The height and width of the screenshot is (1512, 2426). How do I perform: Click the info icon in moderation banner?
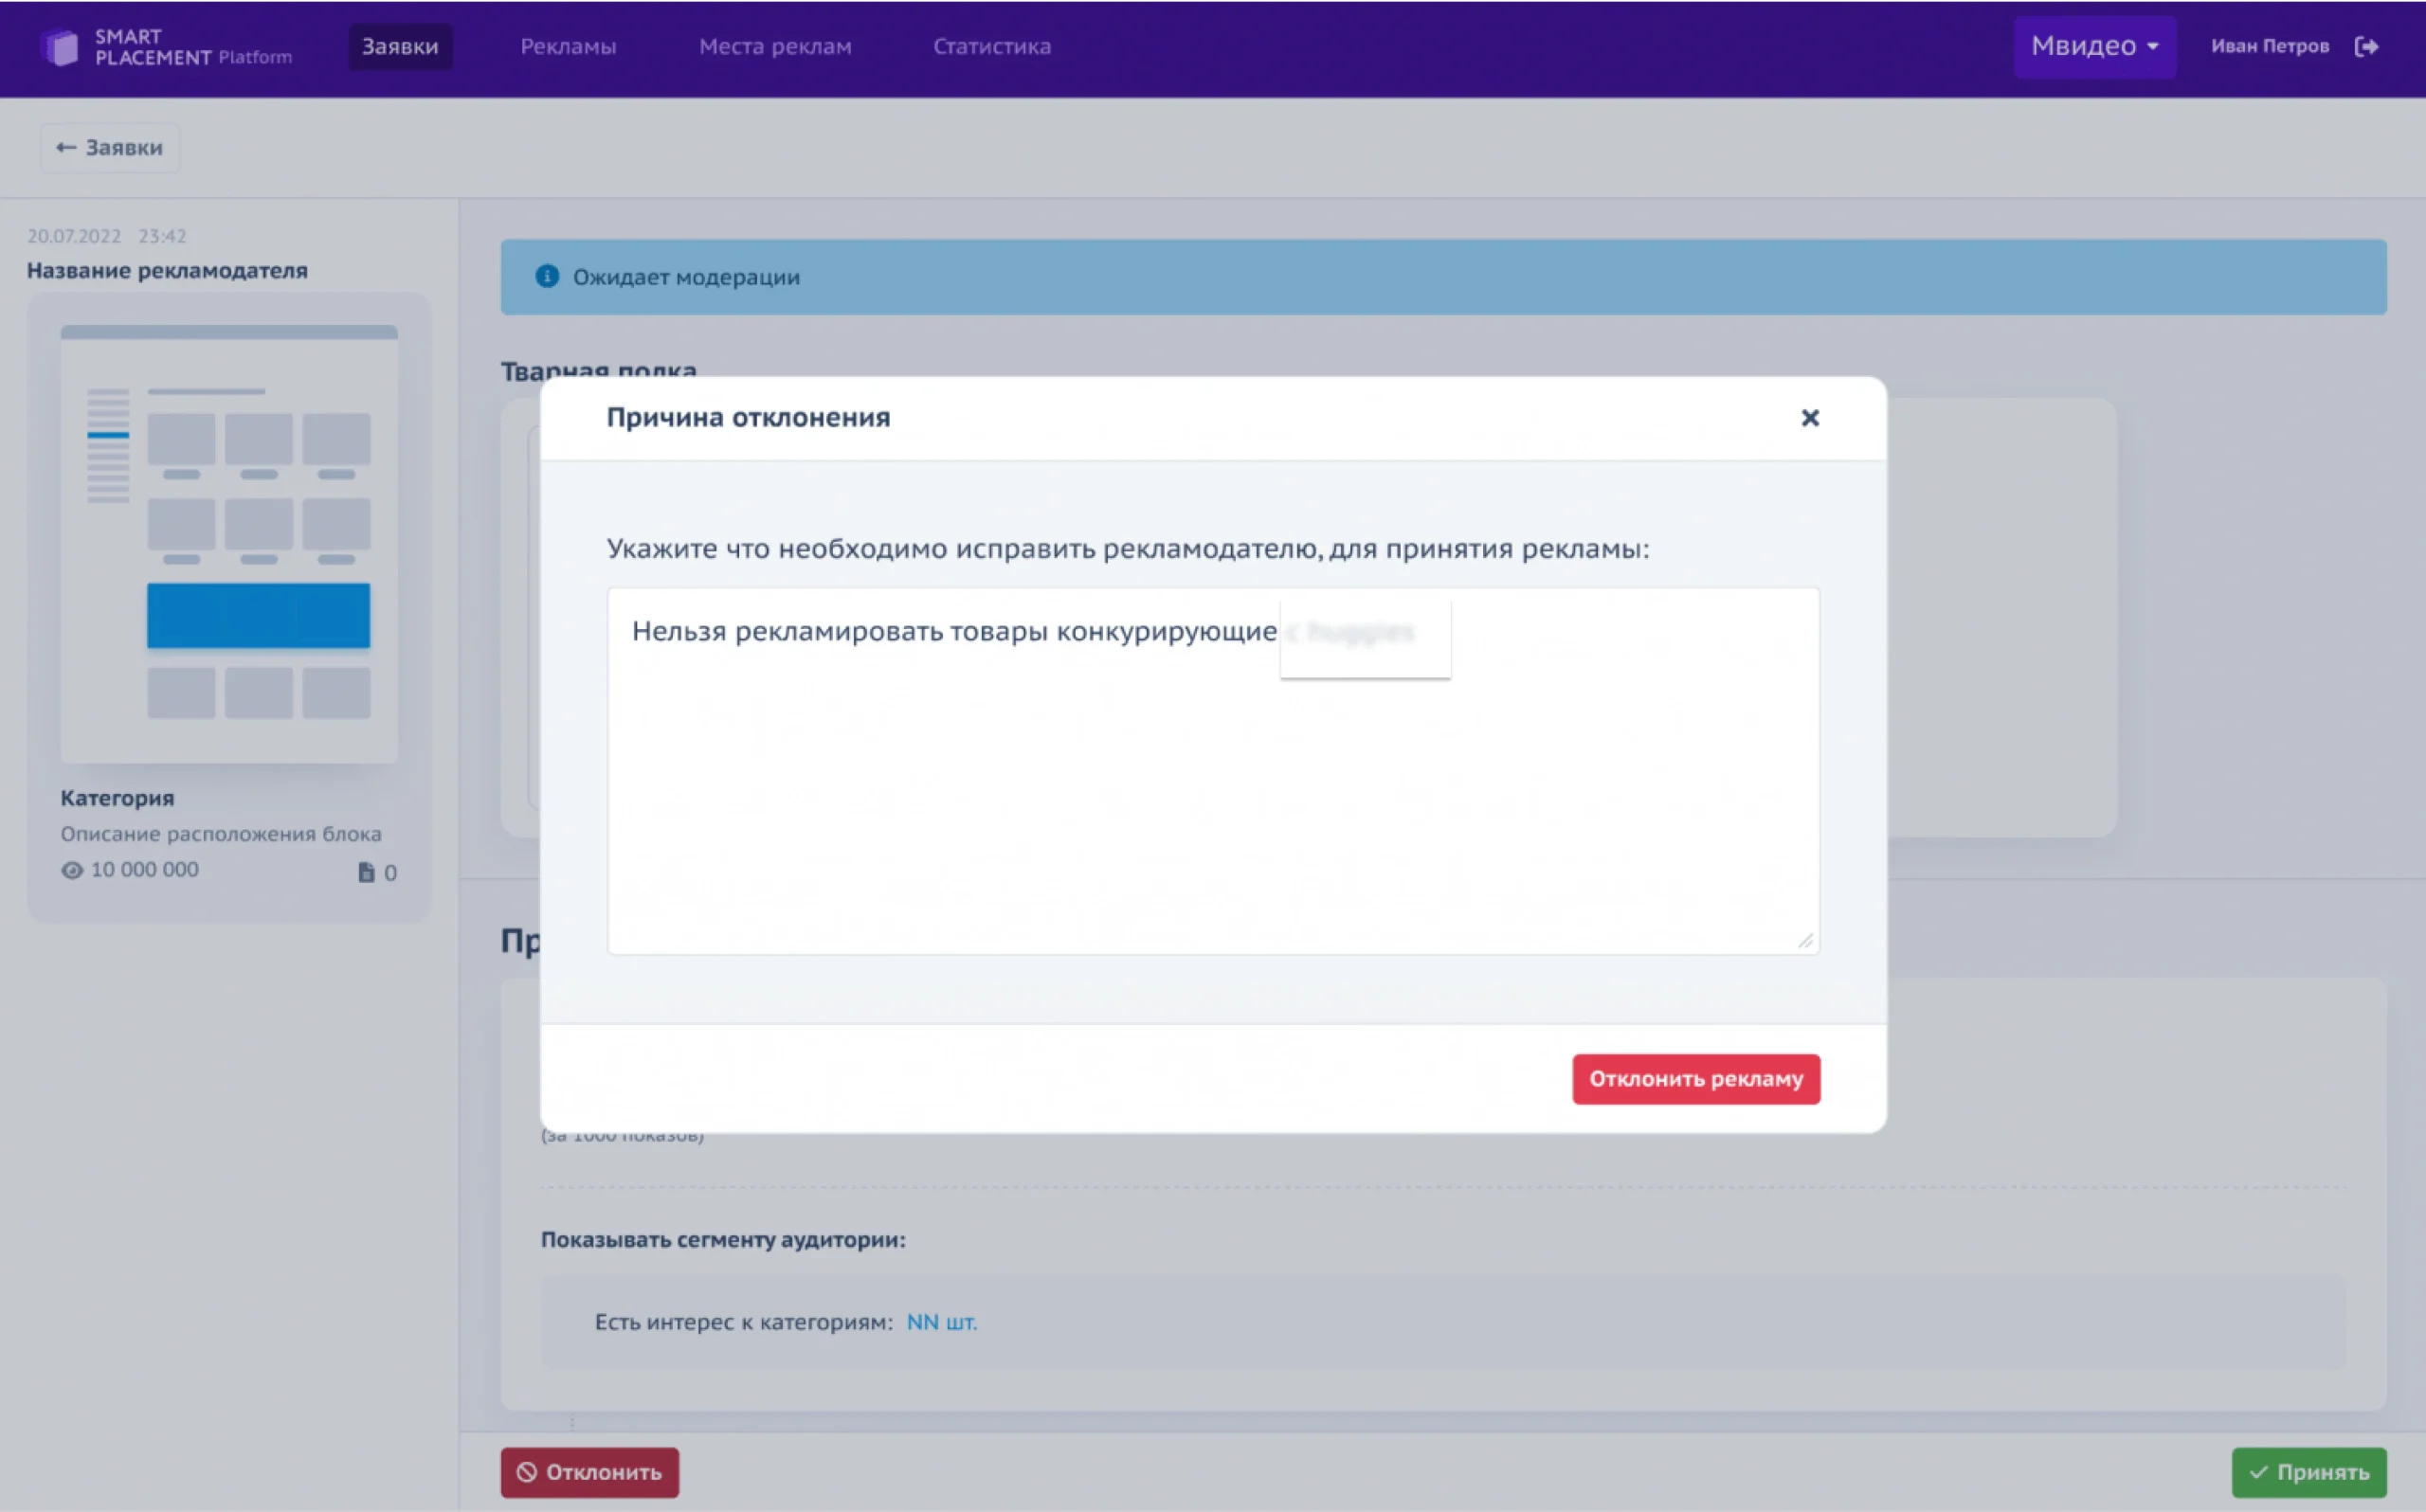pyautogui.click(x=547, y=276)
